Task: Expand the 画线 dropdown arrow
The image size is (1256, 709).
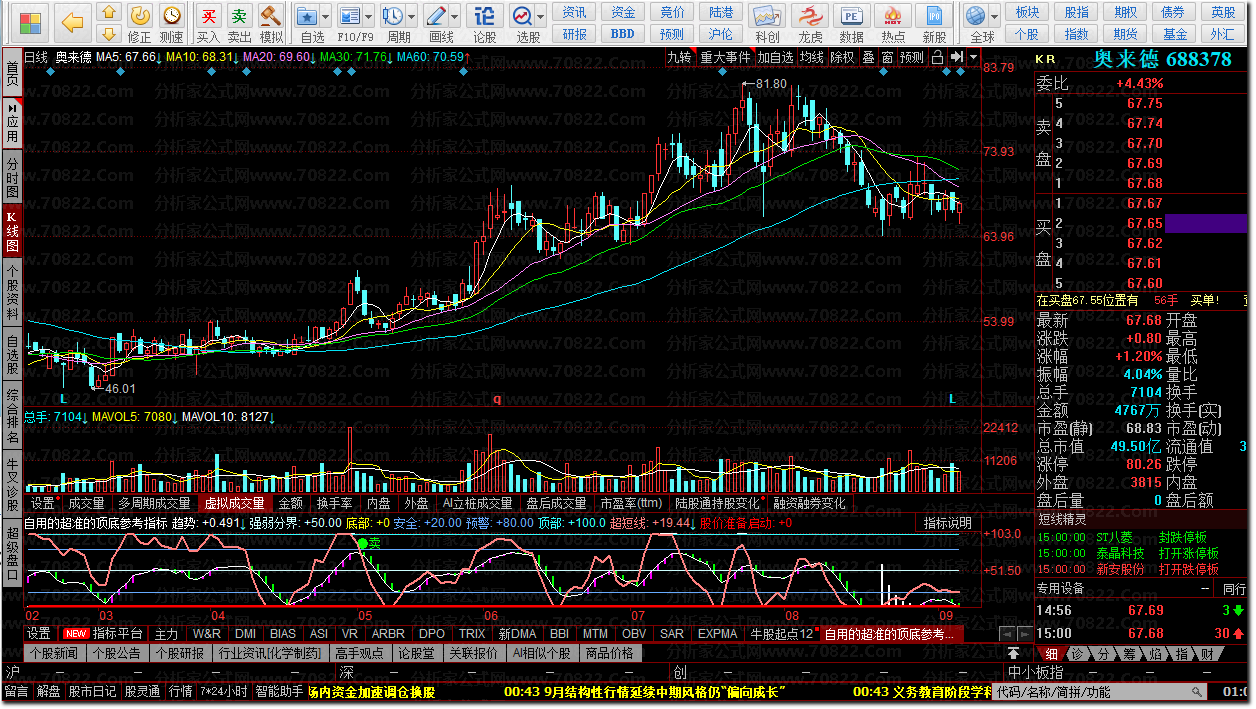Action: click(x=453, y=16)
